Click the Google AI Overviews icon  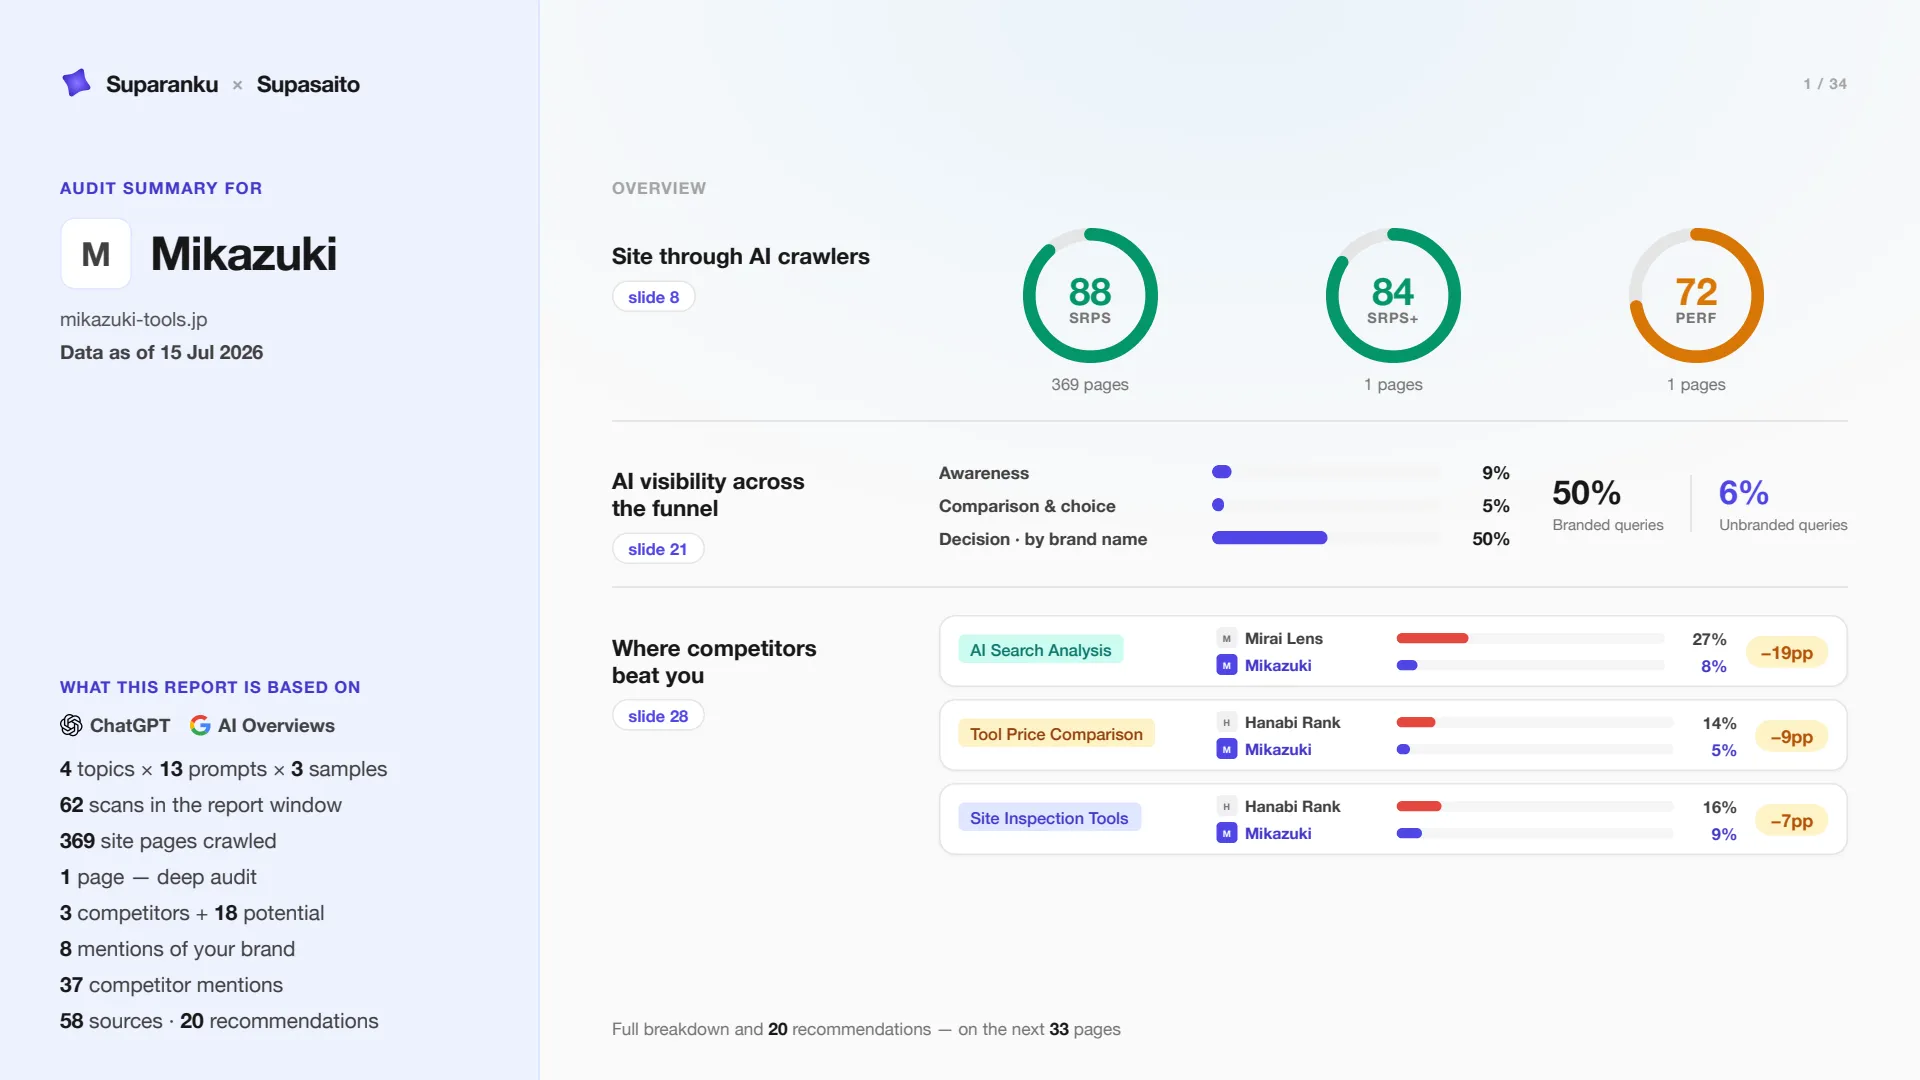tap(200, 725)
